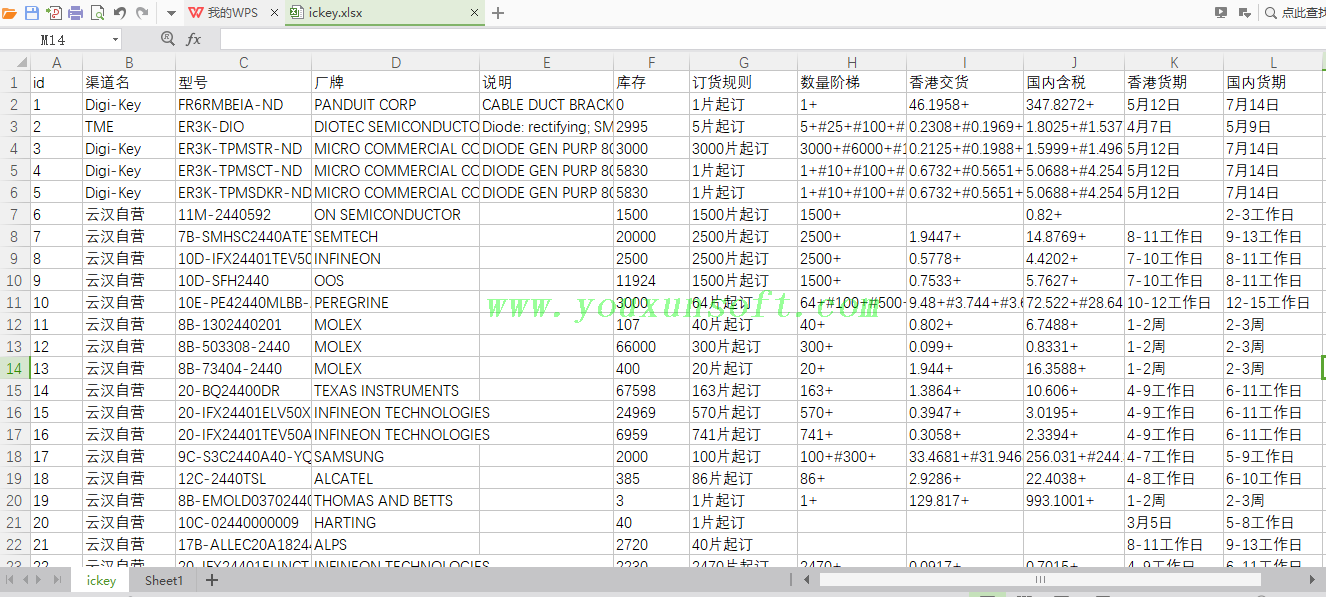Open print preview from the toolbar
This screenshot has height=597, width=1326.
(x=97, y=13)
